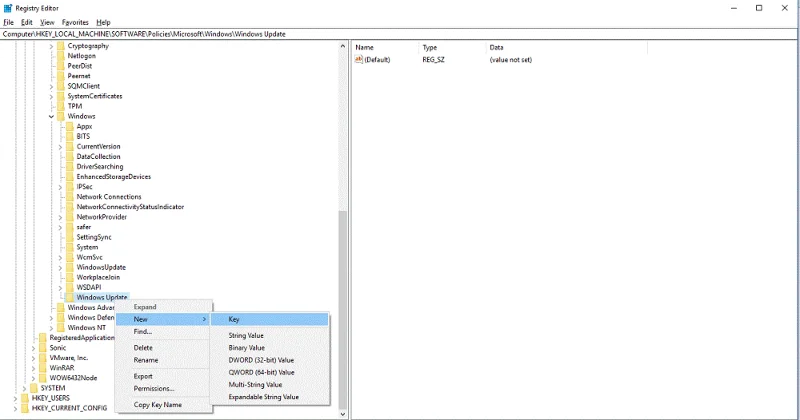Open the File menu

(x=9, y=22)
